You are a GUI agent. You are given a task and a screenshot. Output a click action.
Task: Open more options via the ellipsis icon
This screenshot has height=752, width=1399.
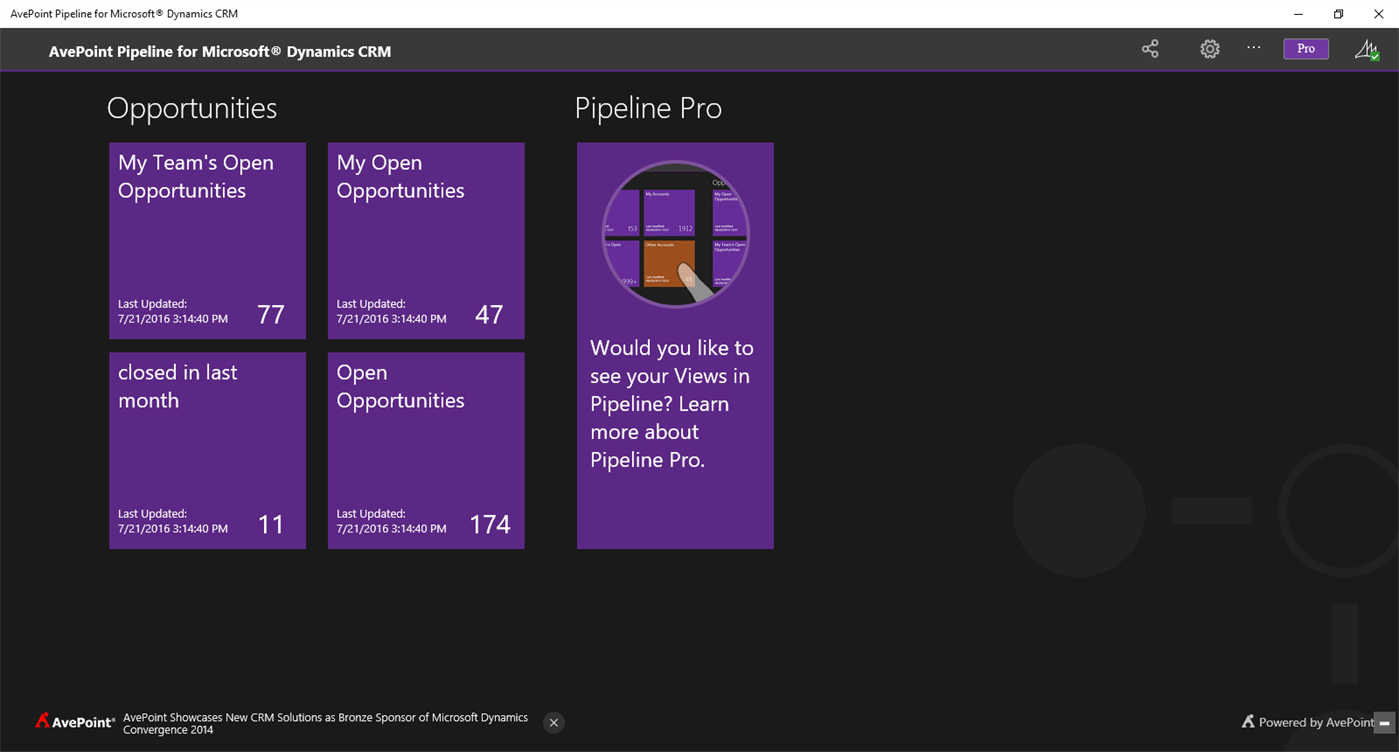click(1253, 48)
